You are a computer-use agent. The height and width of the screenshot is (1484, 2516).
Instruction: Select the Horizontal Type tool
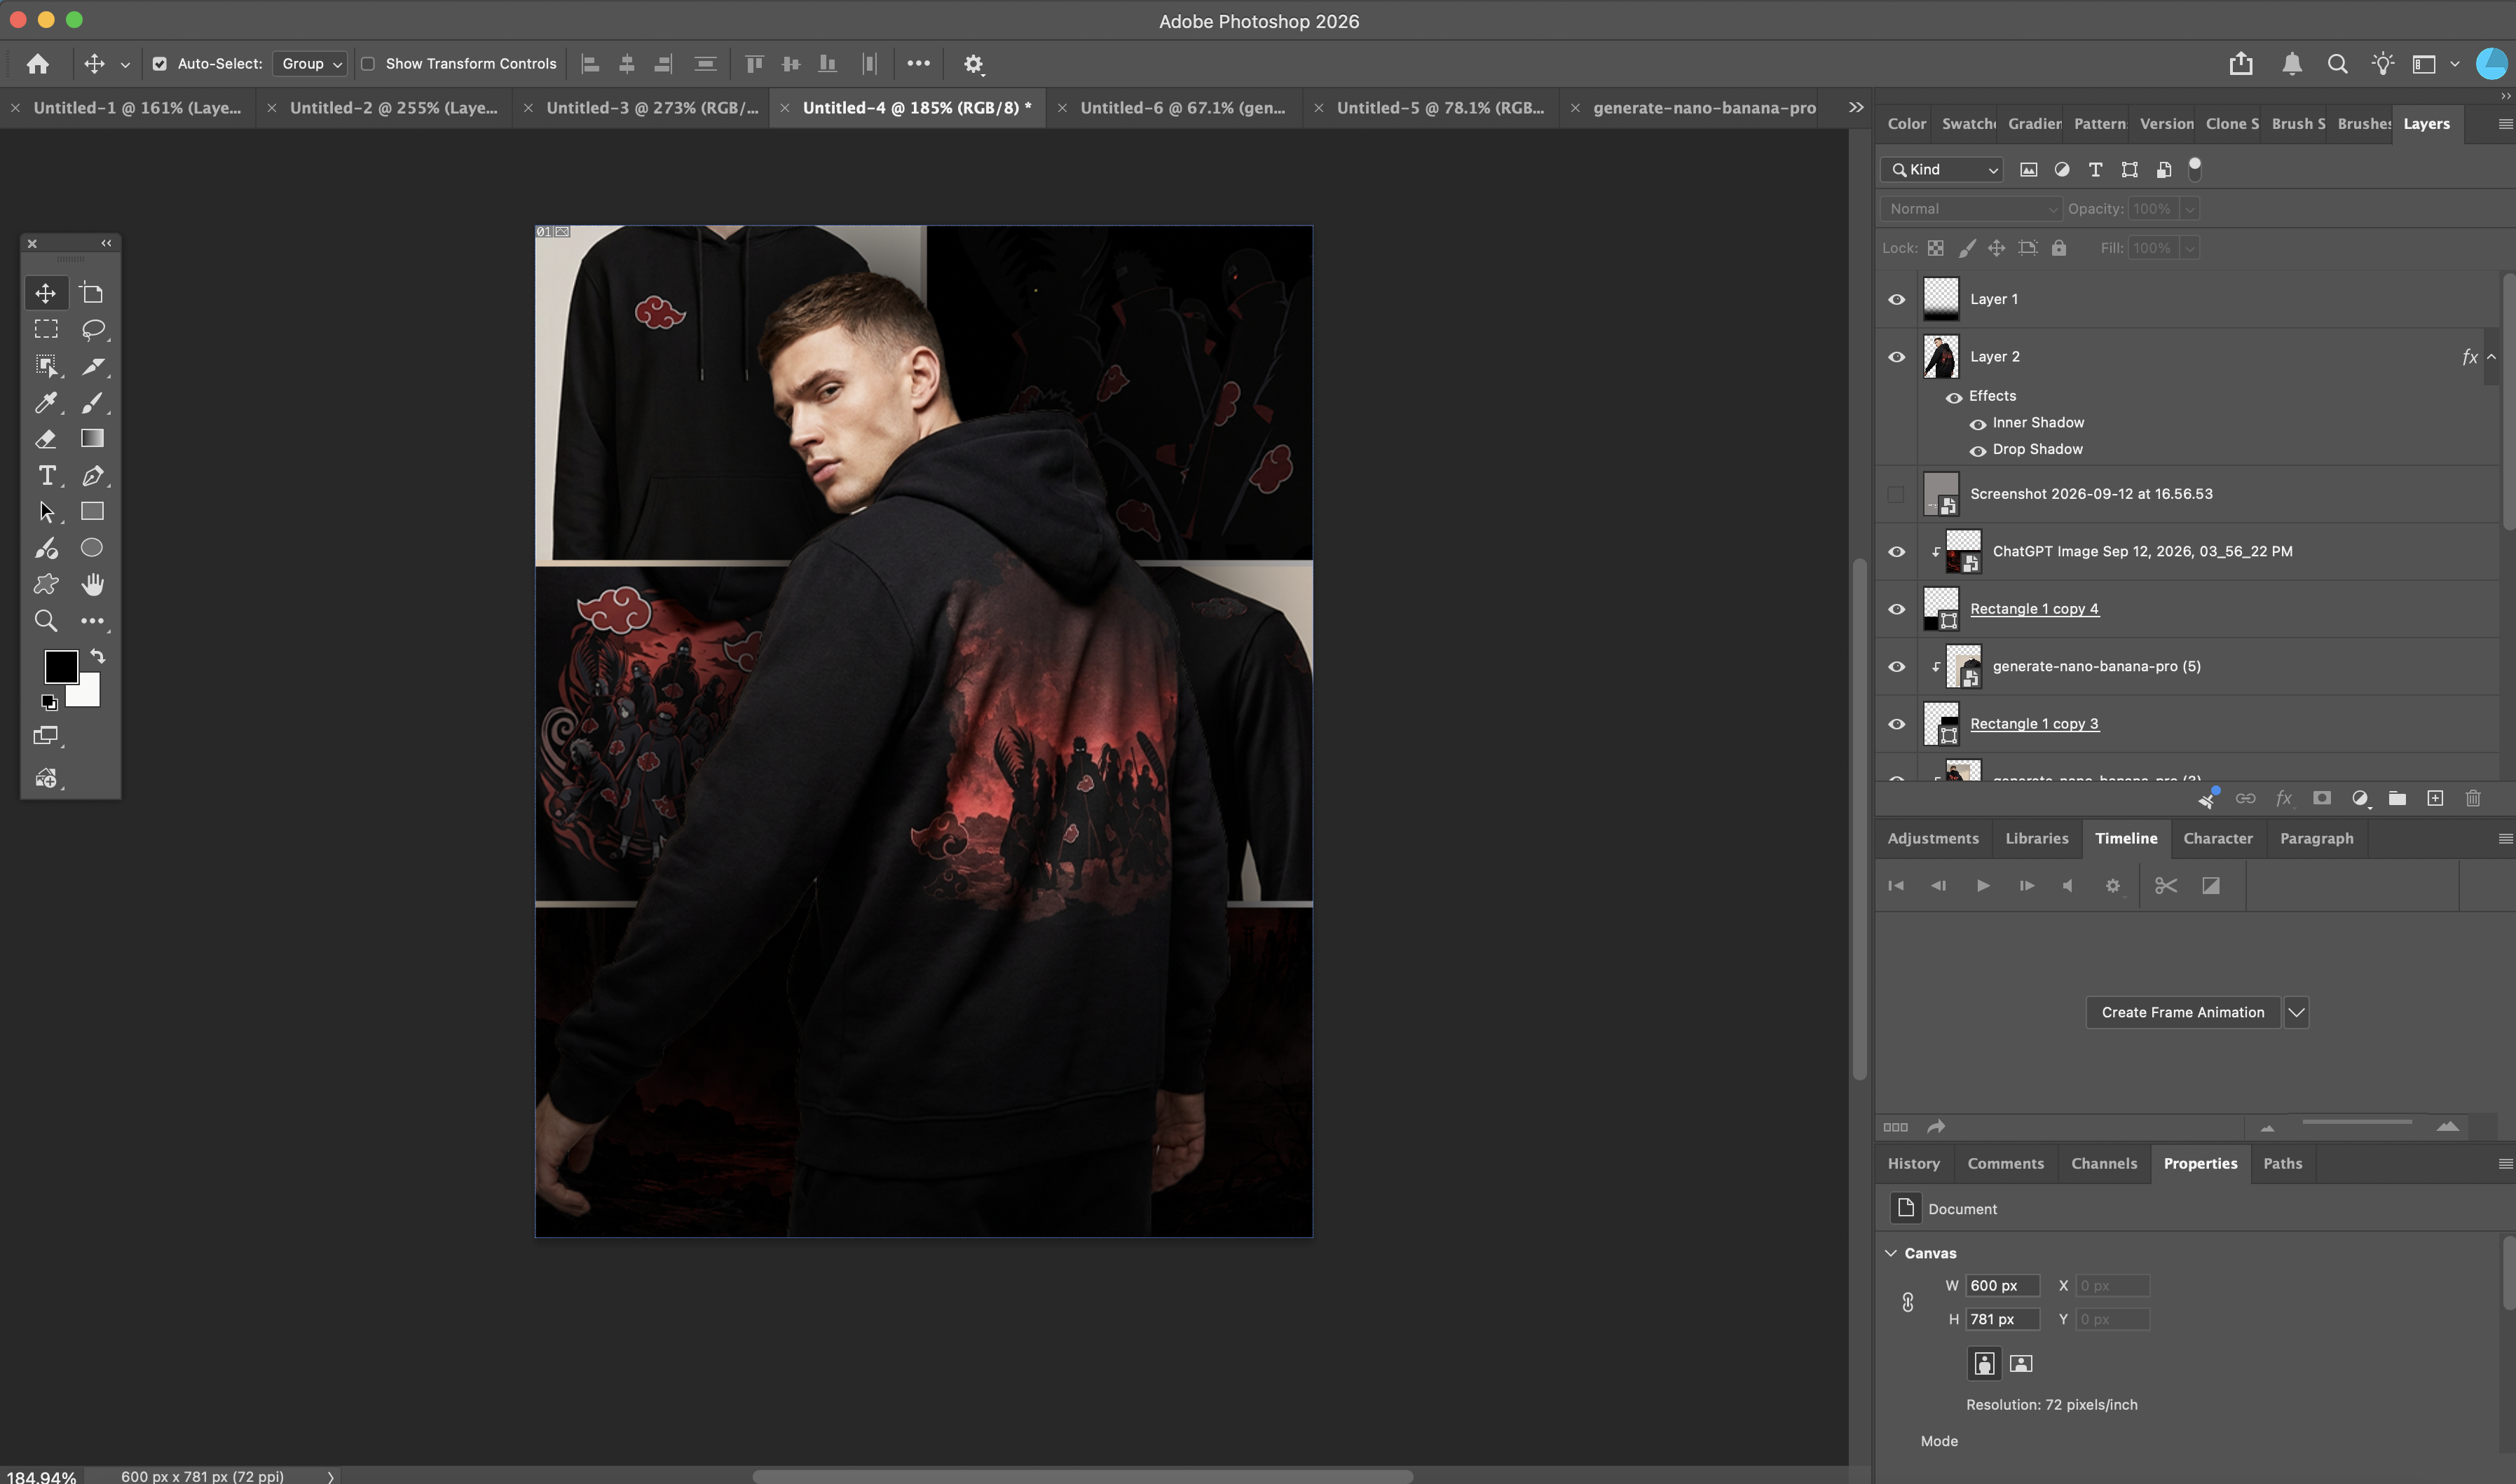[46, 475]
